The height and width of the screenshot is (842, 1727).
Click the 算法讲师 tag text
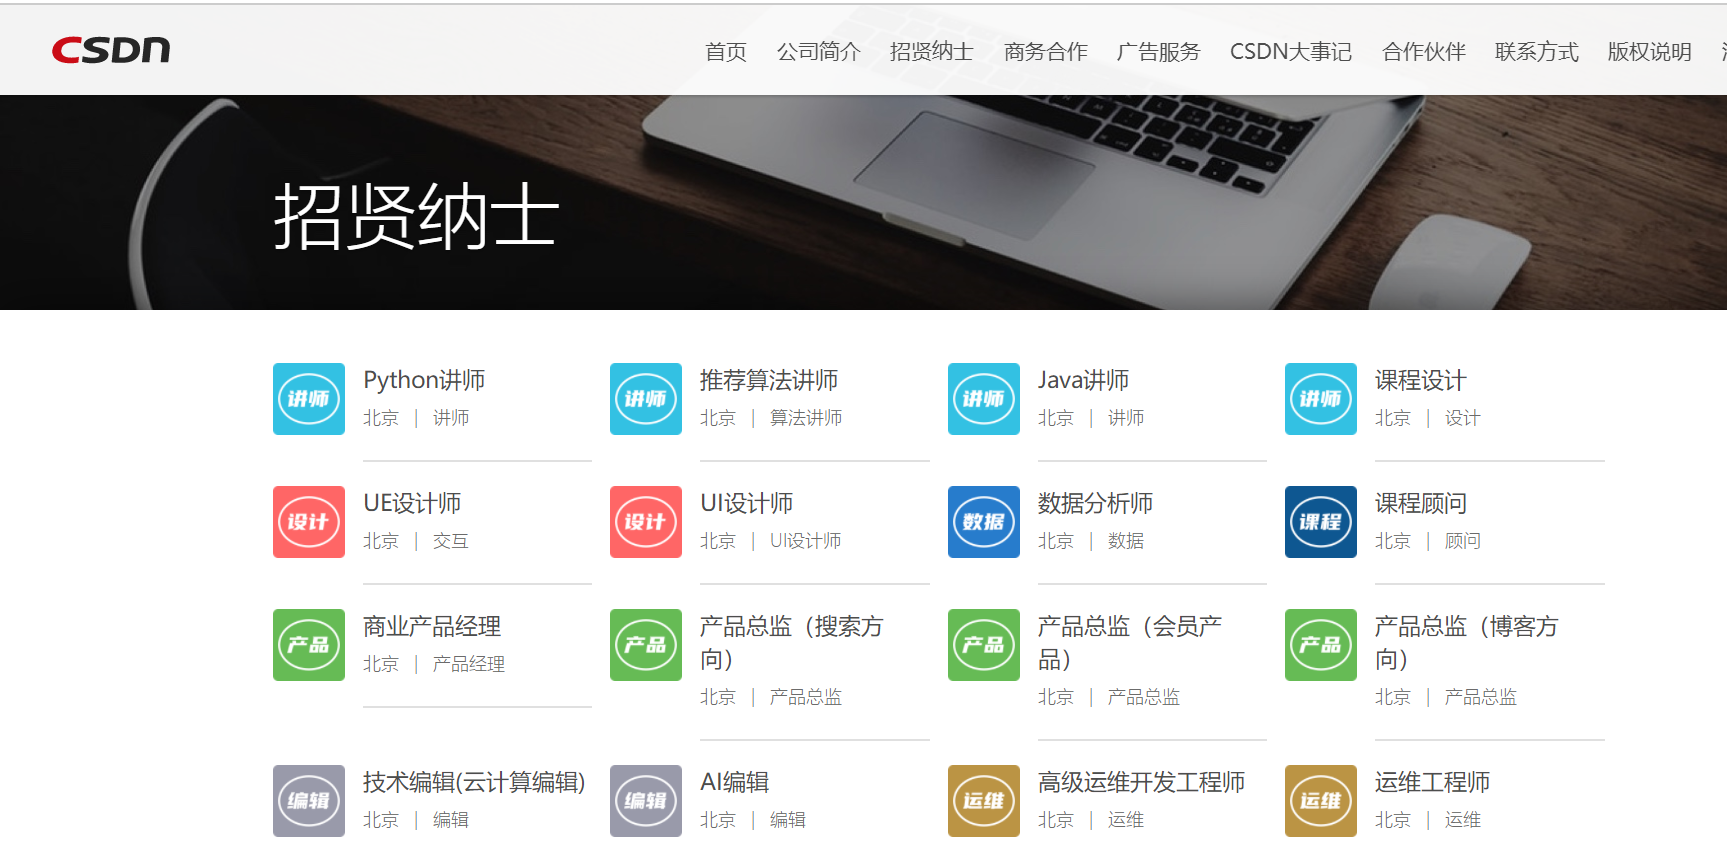(806, 418)
